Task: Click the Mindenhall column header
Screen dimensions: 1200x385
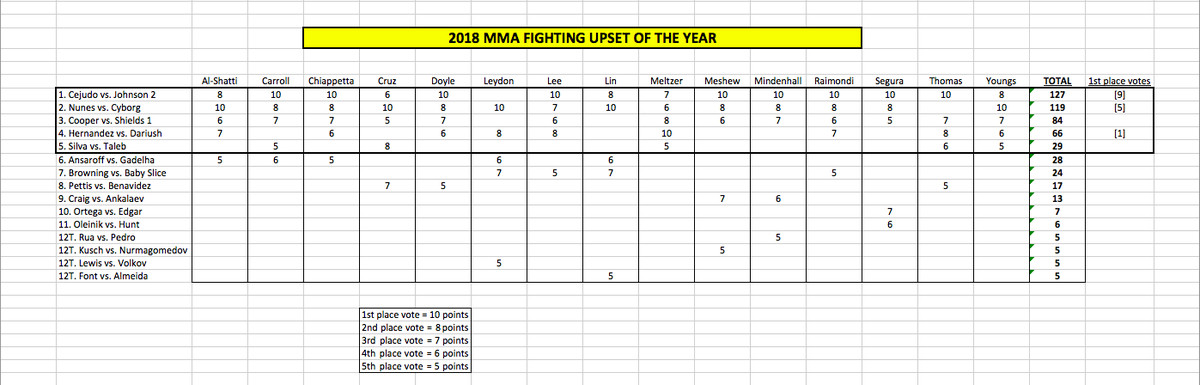Action: point(777,80)
